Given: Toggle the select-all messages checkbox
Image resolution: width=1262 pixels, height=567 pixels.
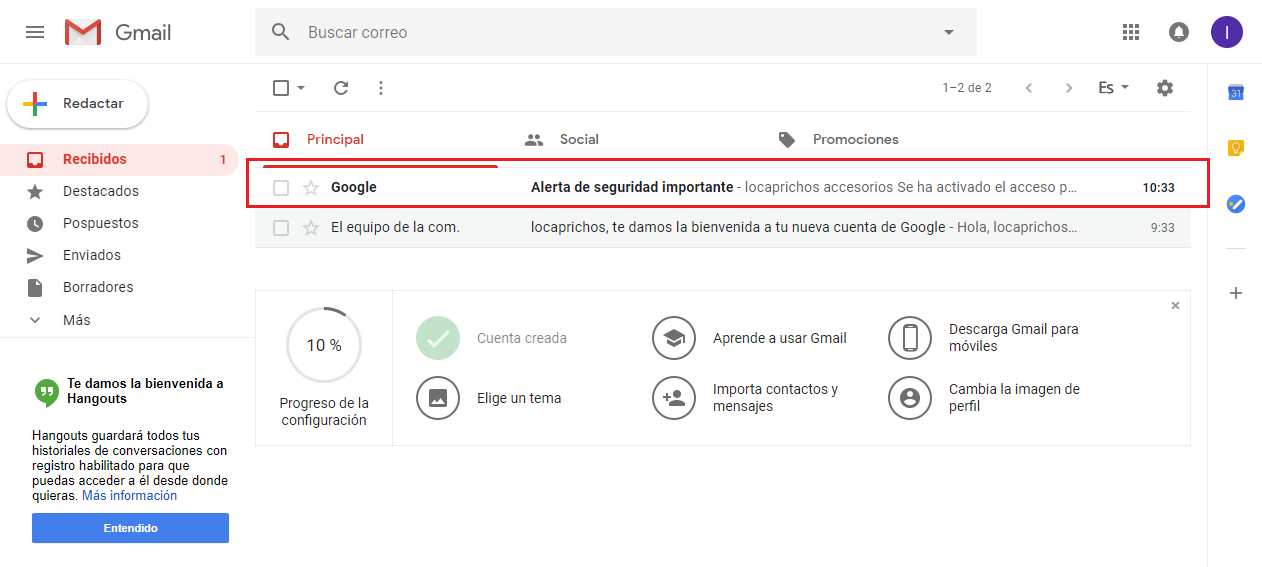Looking at the screenshot, I should coord(281,88).
